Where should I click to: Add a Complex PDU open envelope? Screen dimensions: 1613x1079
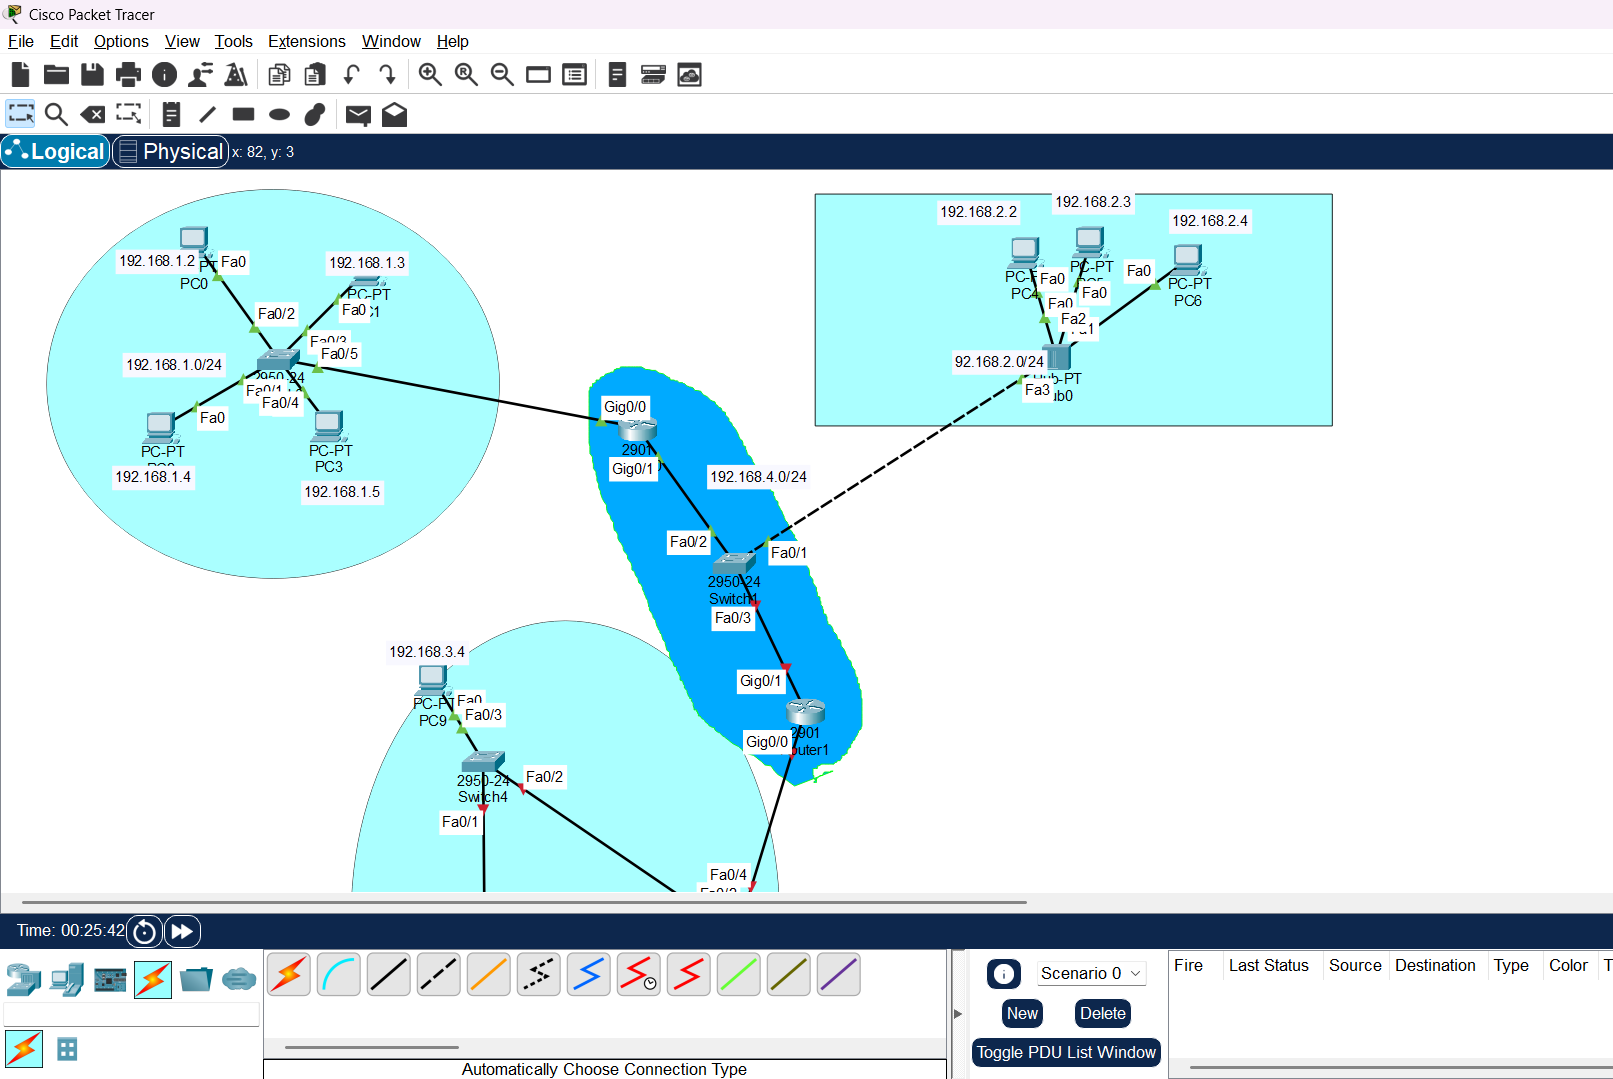coord(394,114)
